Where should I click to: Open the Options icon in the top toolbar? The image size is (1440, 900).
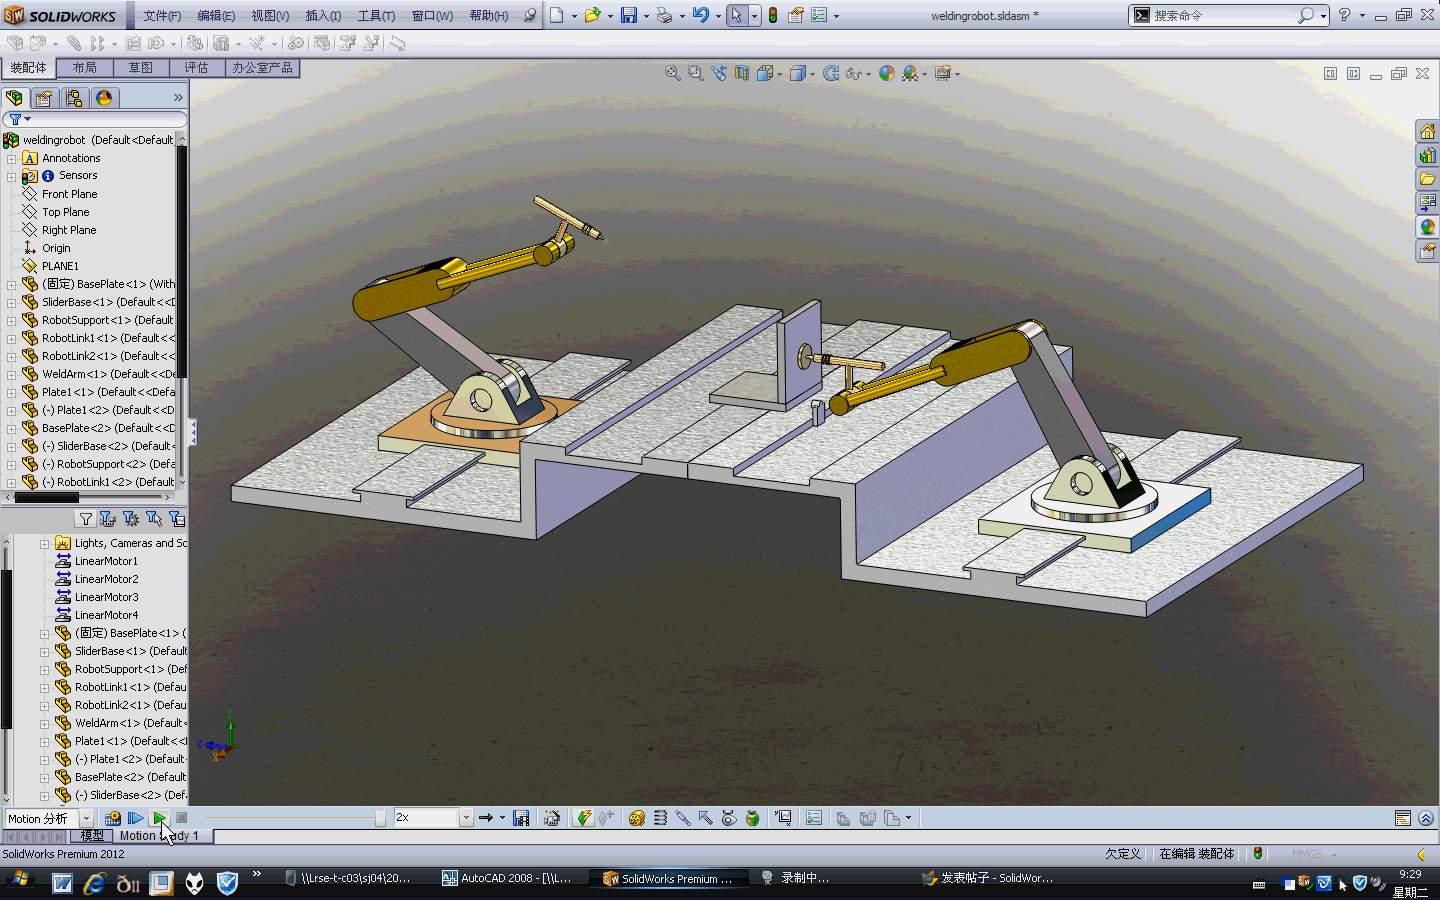pos(819,15)
